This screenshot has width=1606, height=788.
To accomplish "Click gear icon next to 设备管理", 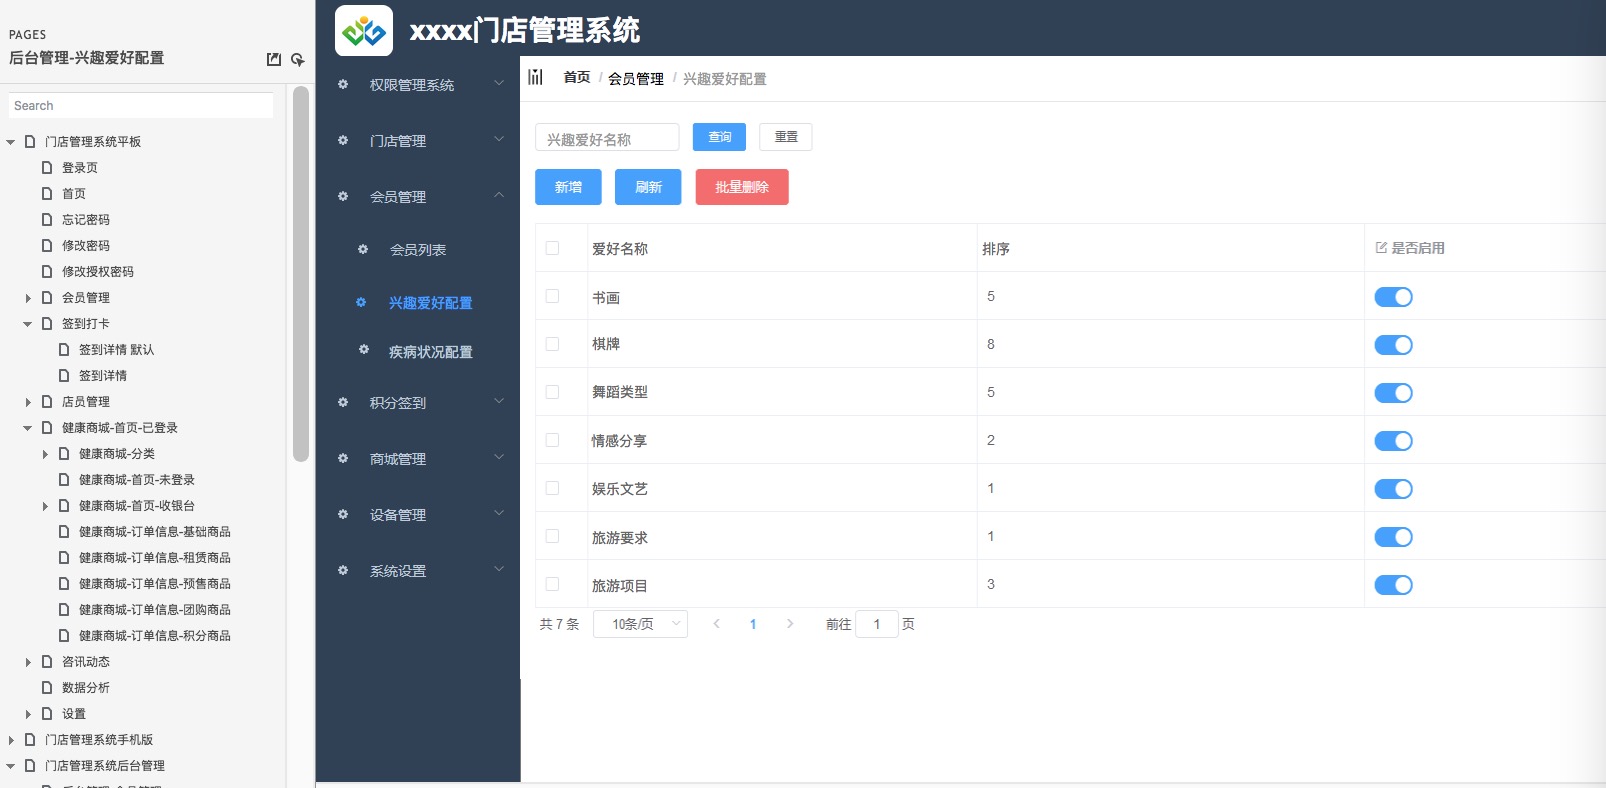I will tap(343, 514).
